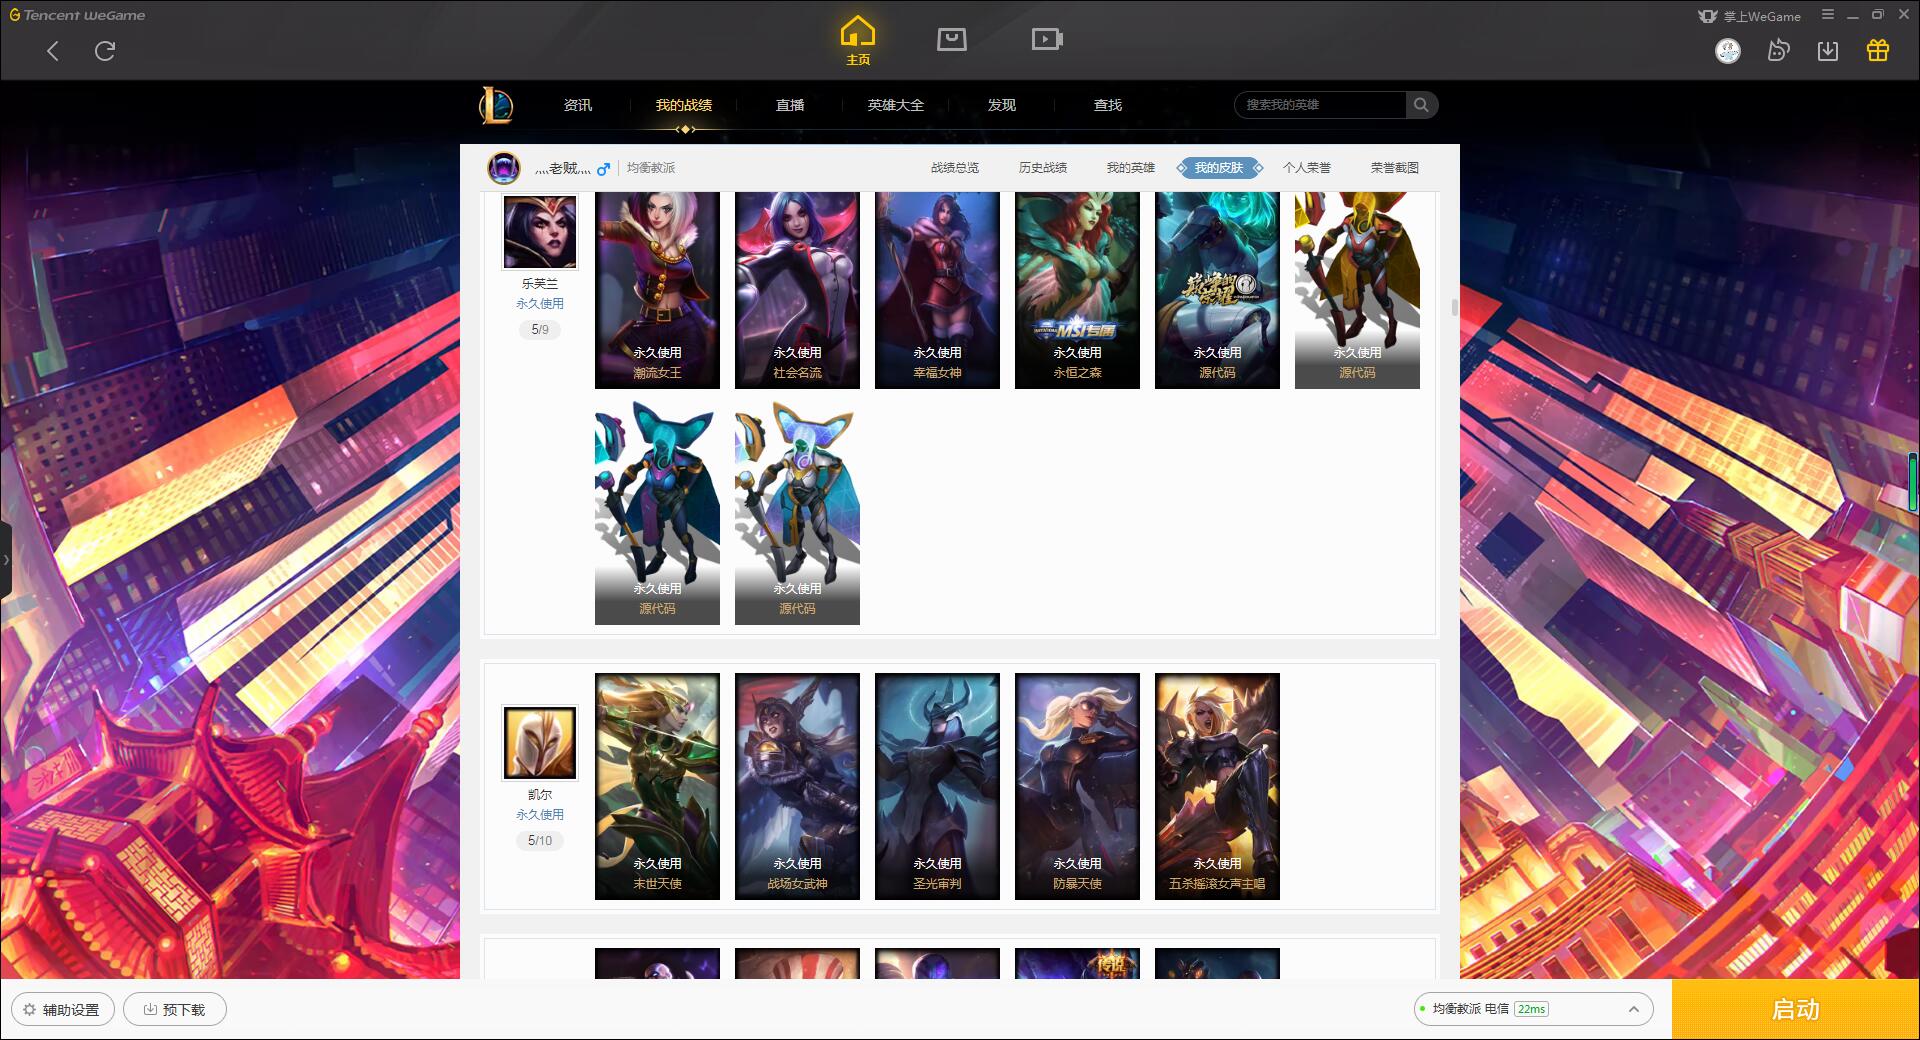This screenshot has width=1920, height=1040.
Task: Switch to 战绩总览 sub-tab
Action: [955, 168]
